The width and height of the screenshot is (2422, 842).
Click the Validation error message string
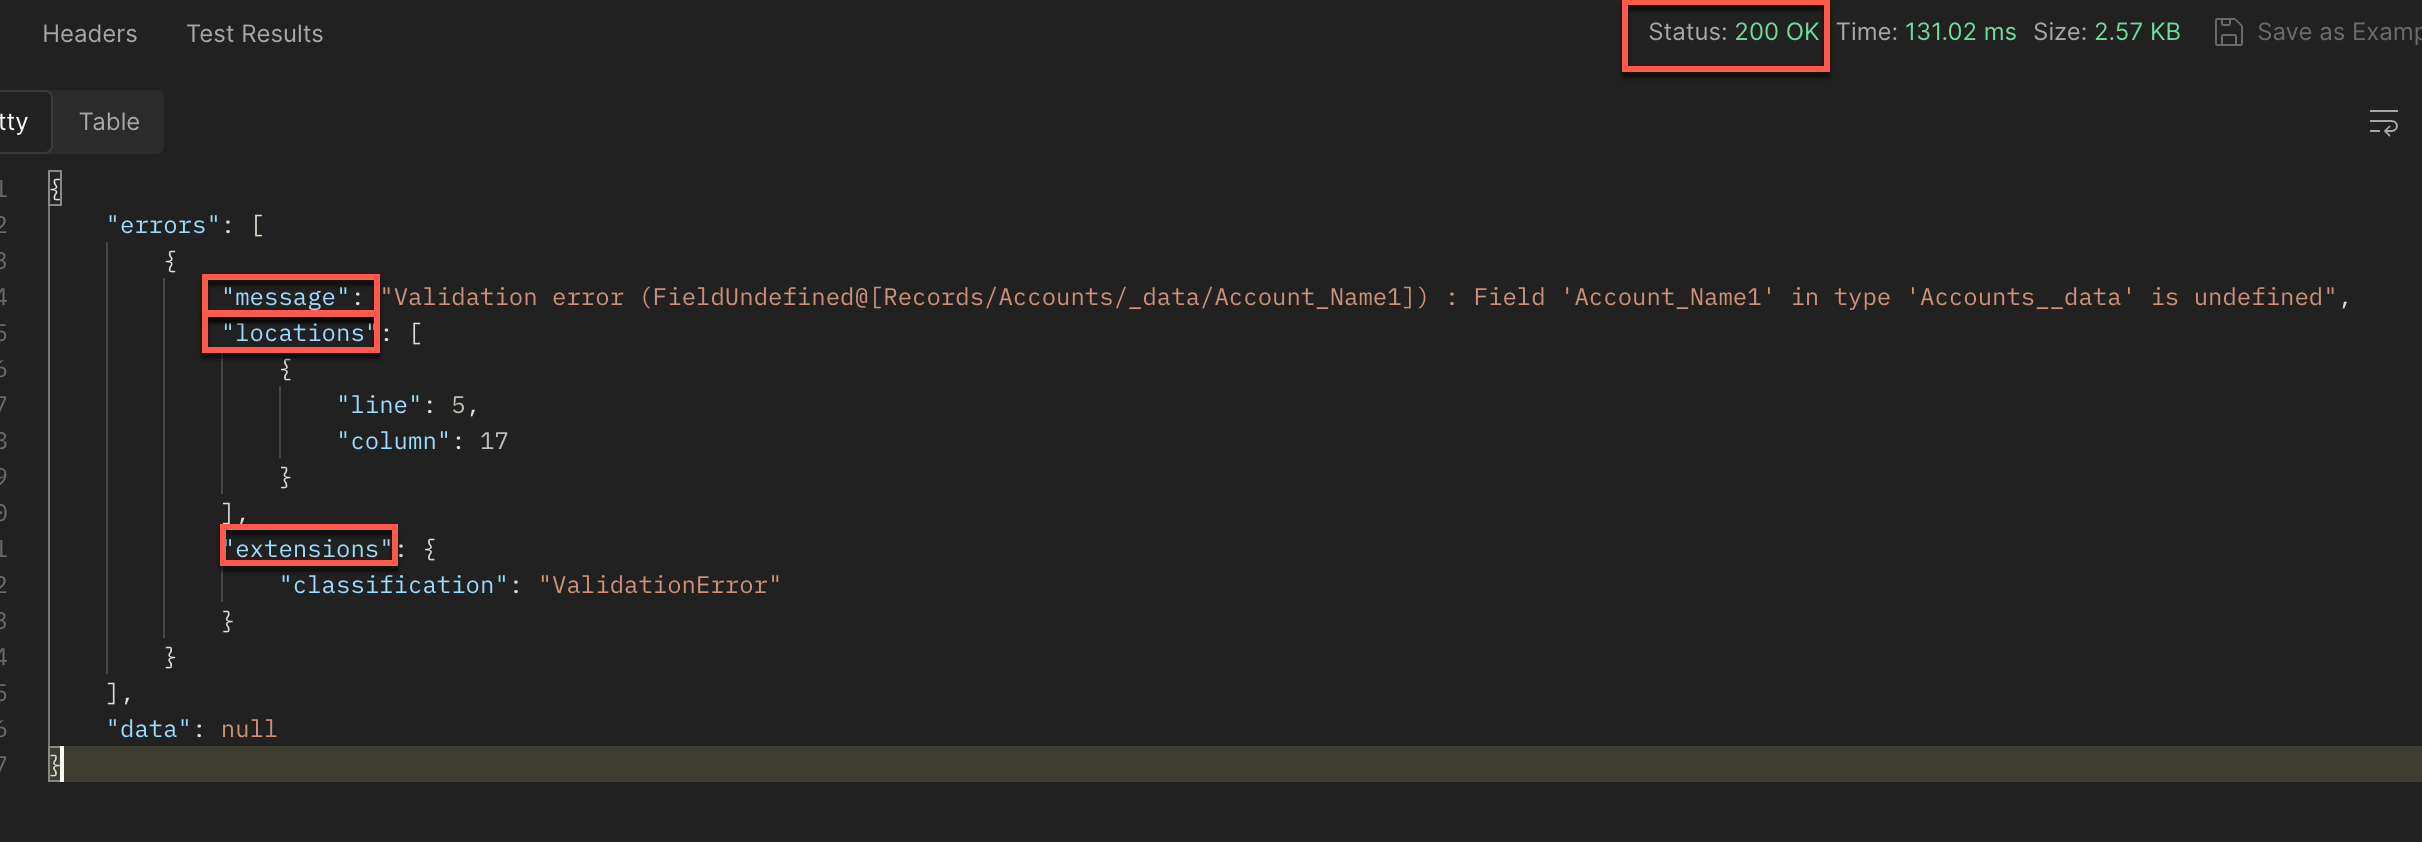coord(1360,297)
